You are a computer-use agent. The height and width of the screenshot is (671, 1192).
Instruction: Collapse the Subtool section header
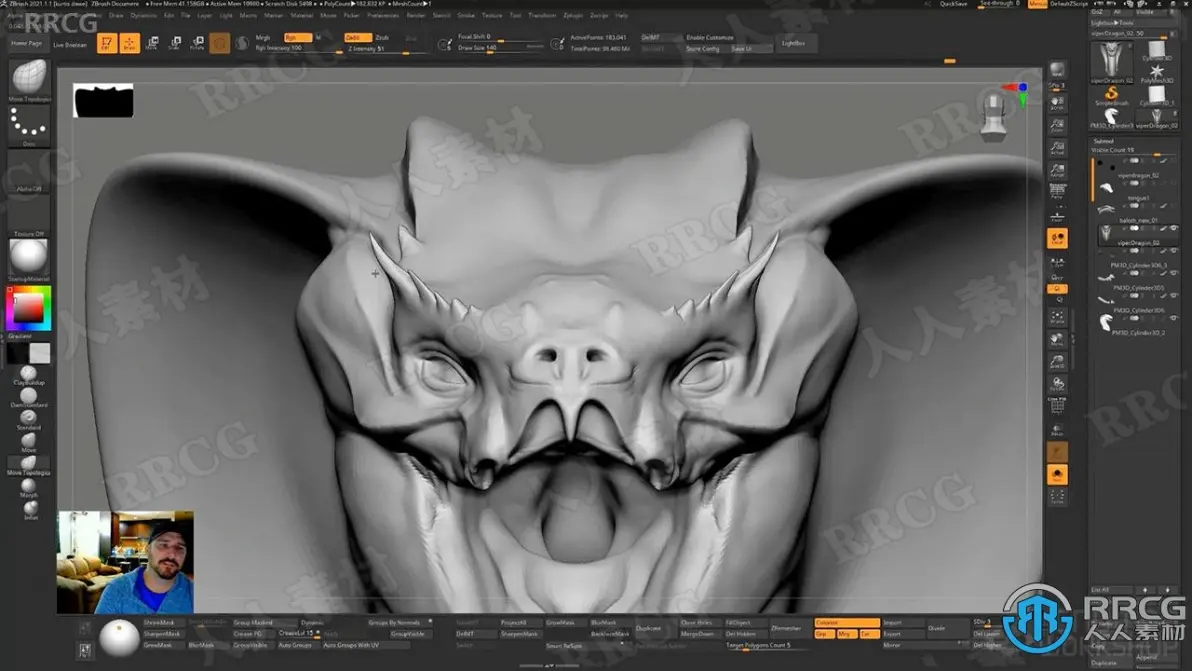1104,141
